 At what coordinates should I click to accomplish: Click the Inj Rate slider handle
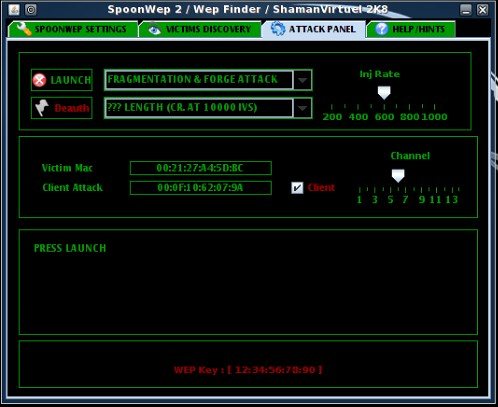pyautogui.click(x=384, y=93)
